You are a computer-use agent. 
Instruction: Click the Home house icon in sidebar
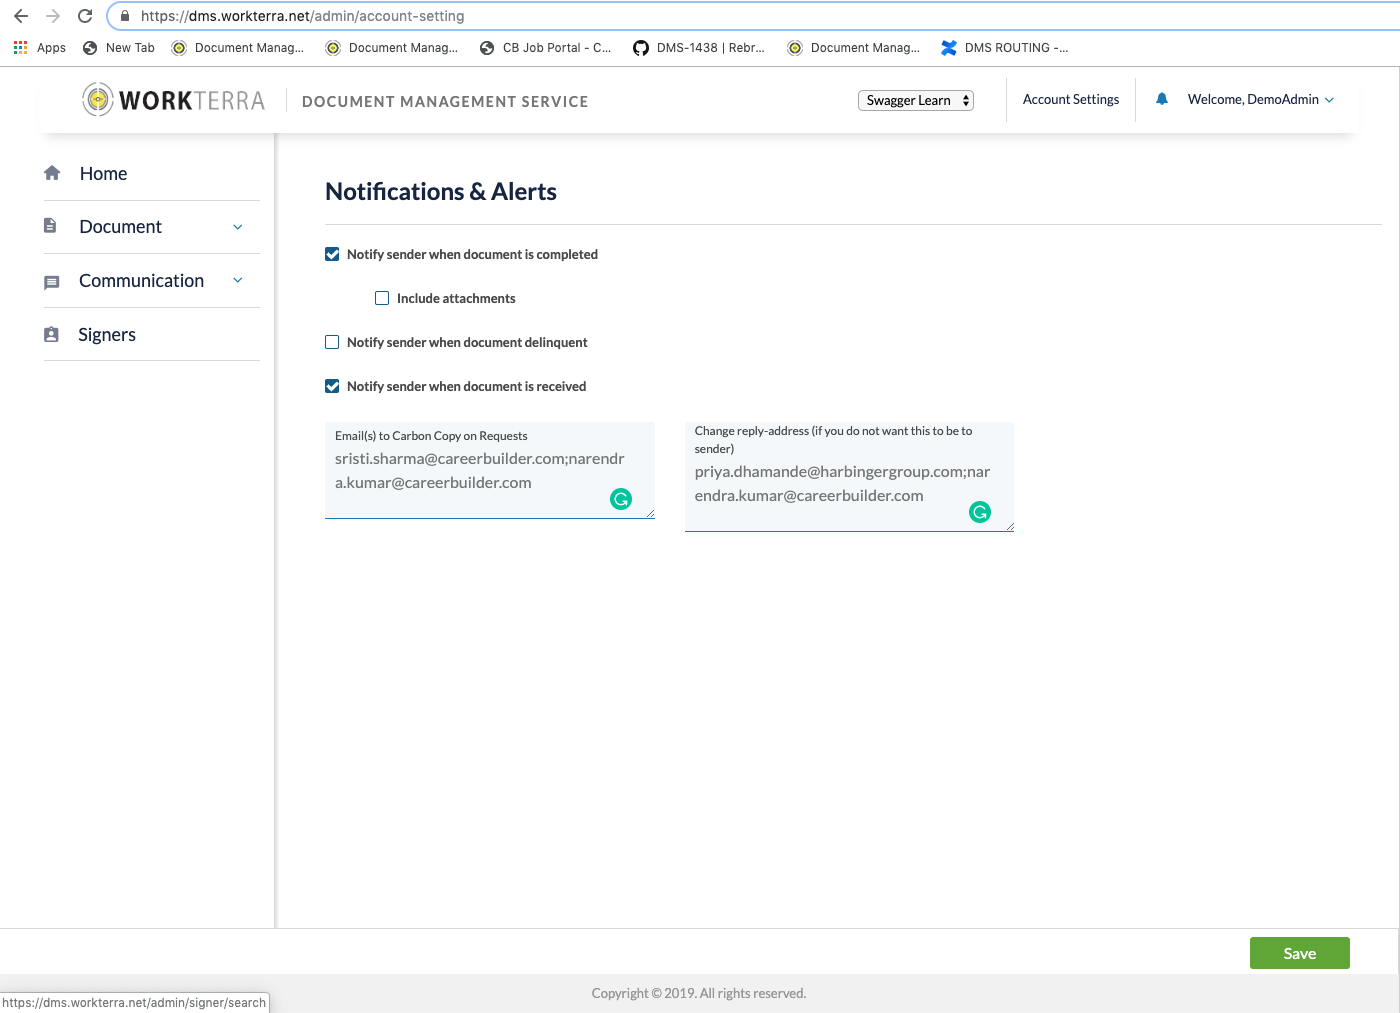pyautogui.click(x=52, y=173)
